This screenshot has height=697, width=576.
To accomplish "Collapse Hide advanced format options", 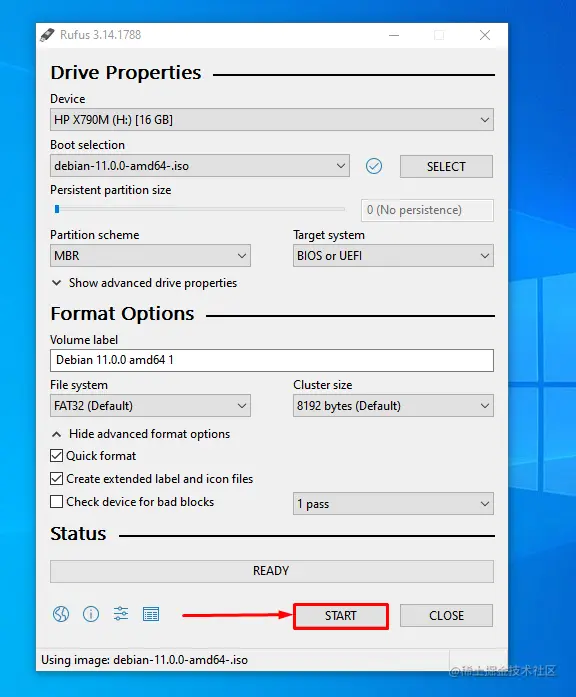I will pos(141,434).
